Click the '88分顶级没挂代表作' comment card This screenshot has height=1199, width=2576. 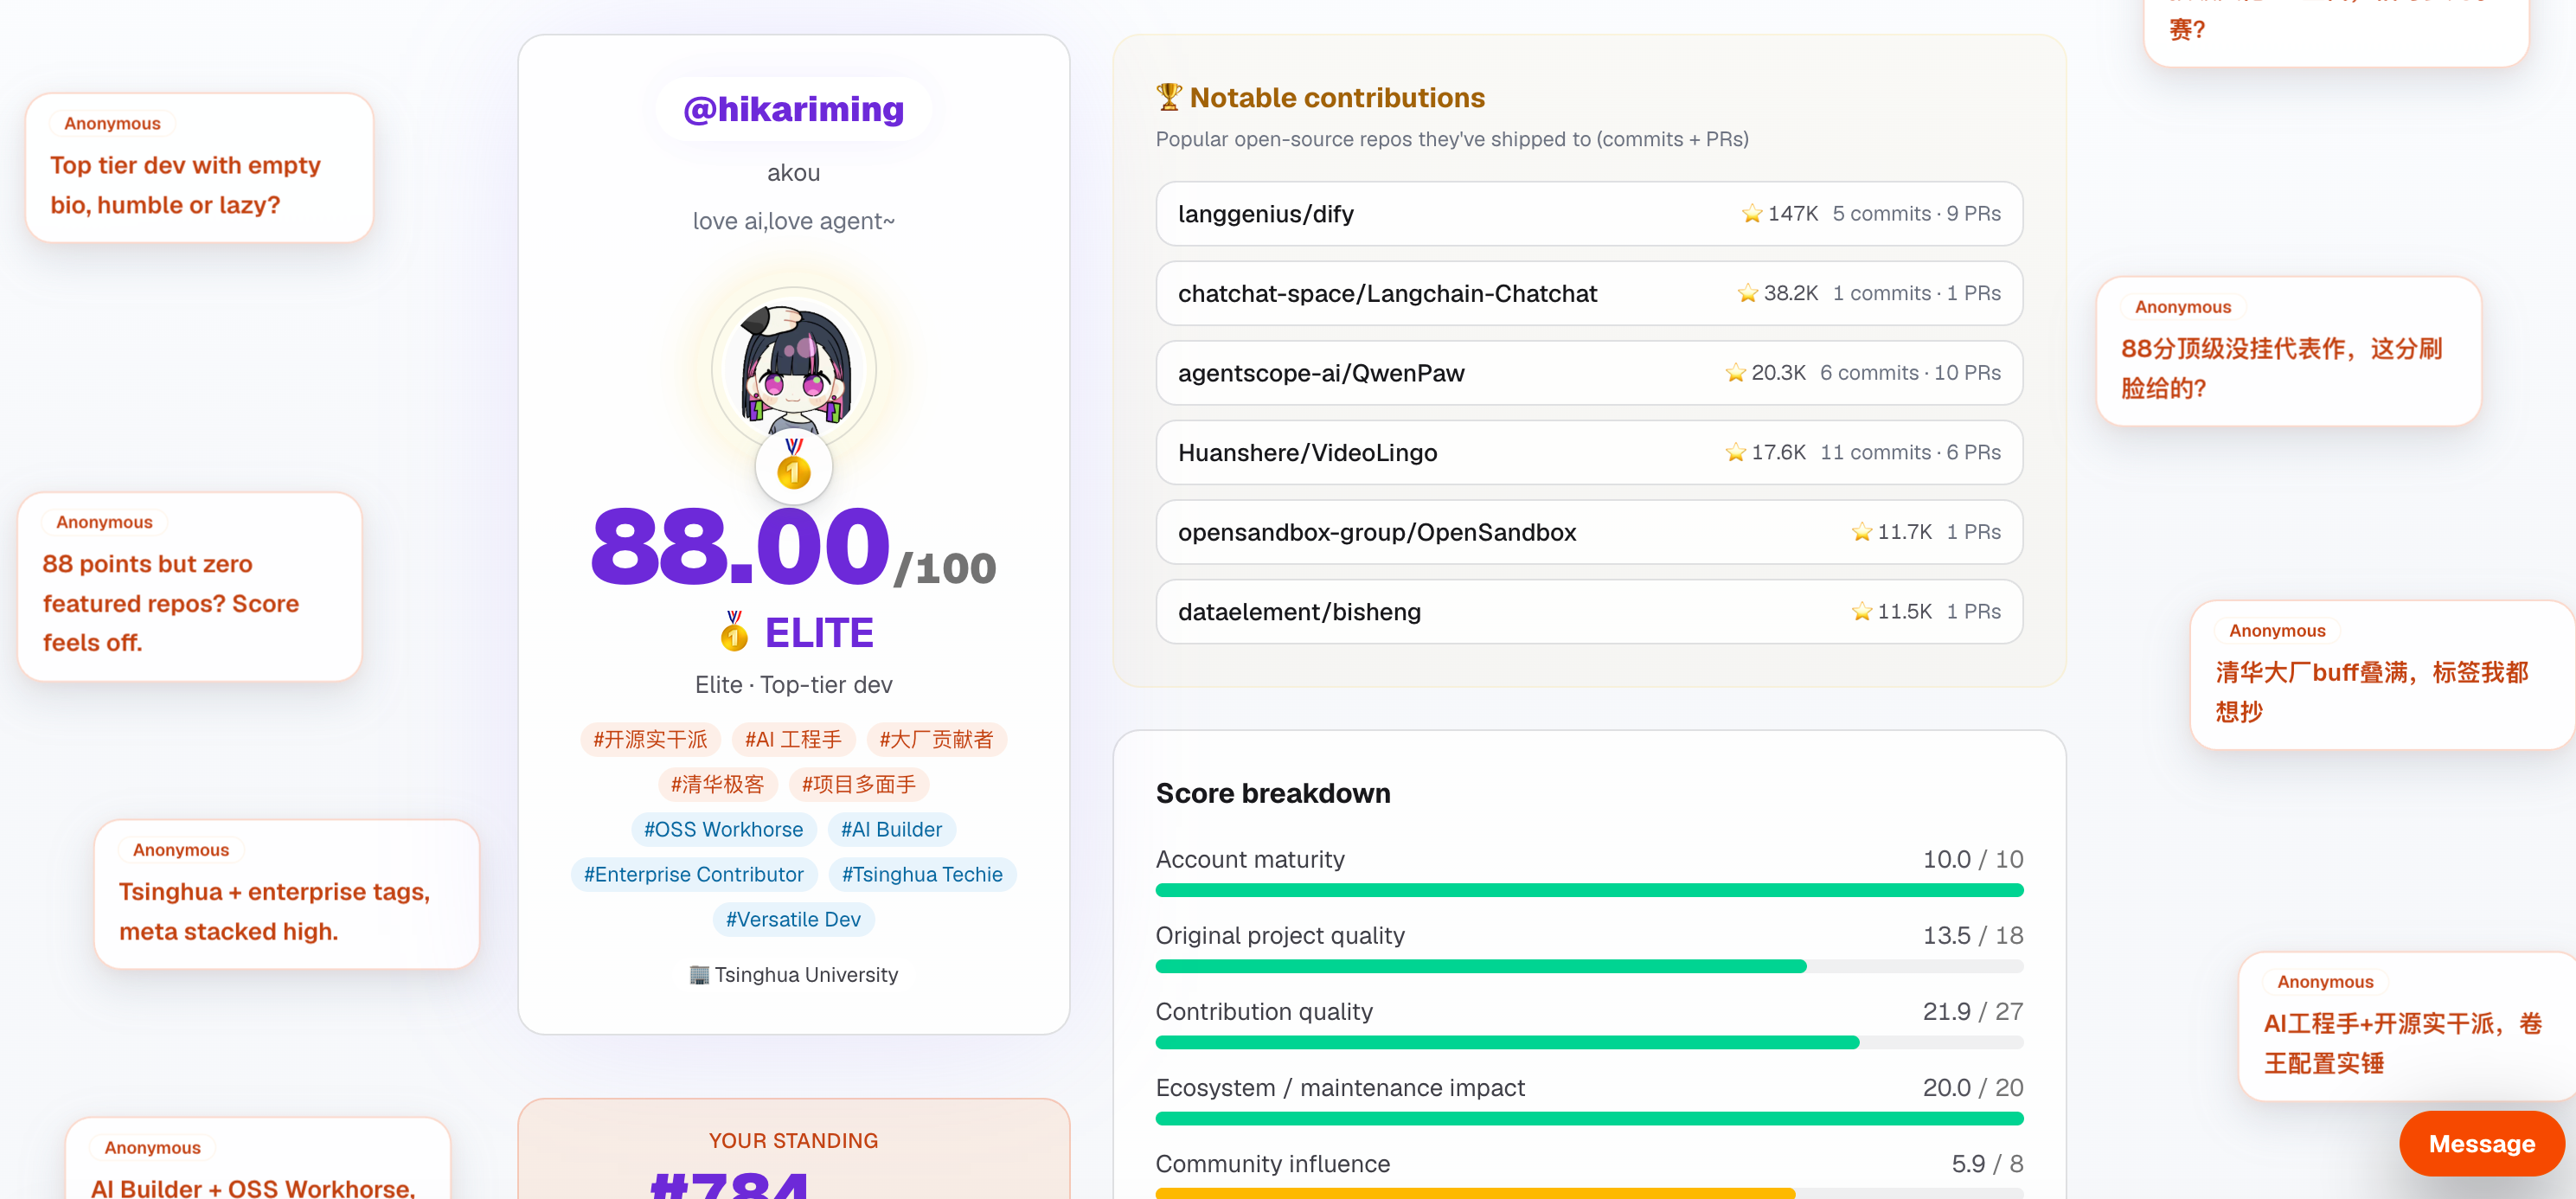pos(2288,351)
